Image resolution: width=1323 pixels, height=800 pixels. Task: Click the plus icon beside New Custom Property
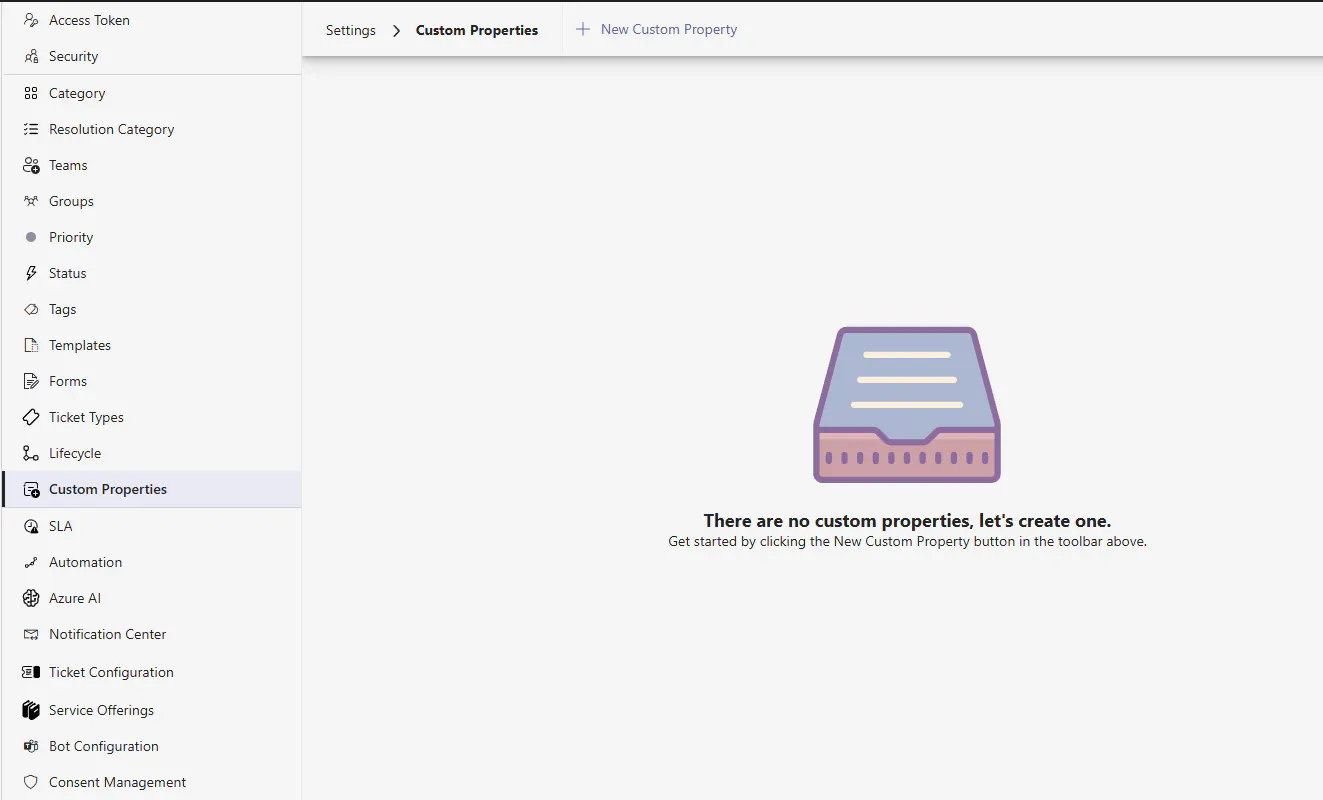(x=583, y=30)
